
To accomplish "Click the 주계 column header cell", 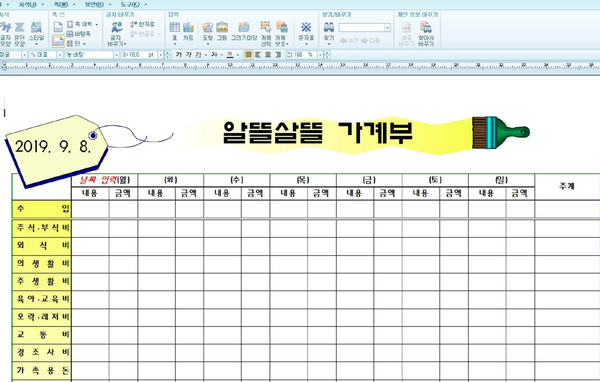I will pyautogui.click(x=567, y=186).
